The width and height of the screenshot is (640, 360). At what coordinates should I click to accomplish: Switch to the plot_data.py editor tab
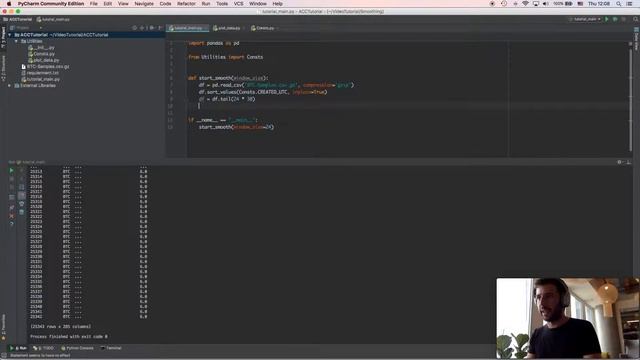228,28
